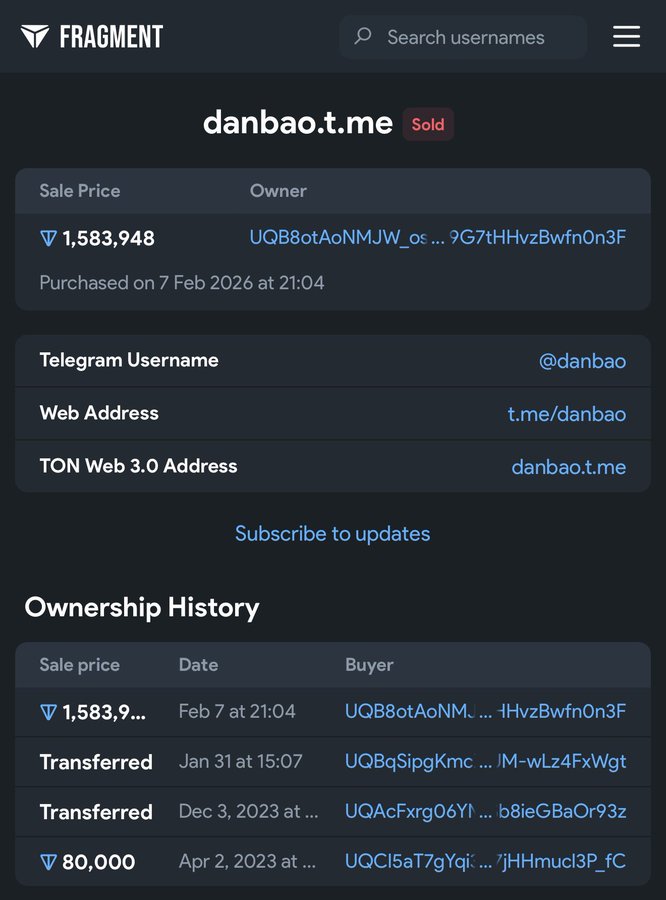Open the danbao.t.me TON Web 3.0 link
The width and height of the screenshot is (666, 900).
click(x=568, y=467)
